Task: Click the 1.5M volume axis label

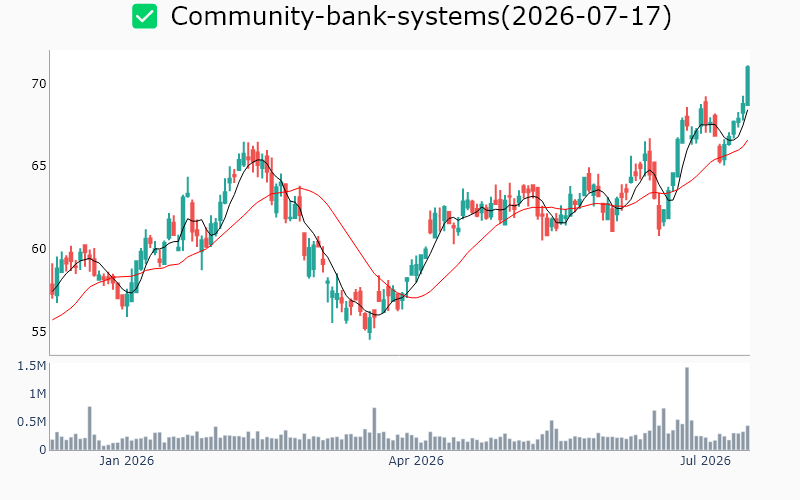Action: coord(32,366)
